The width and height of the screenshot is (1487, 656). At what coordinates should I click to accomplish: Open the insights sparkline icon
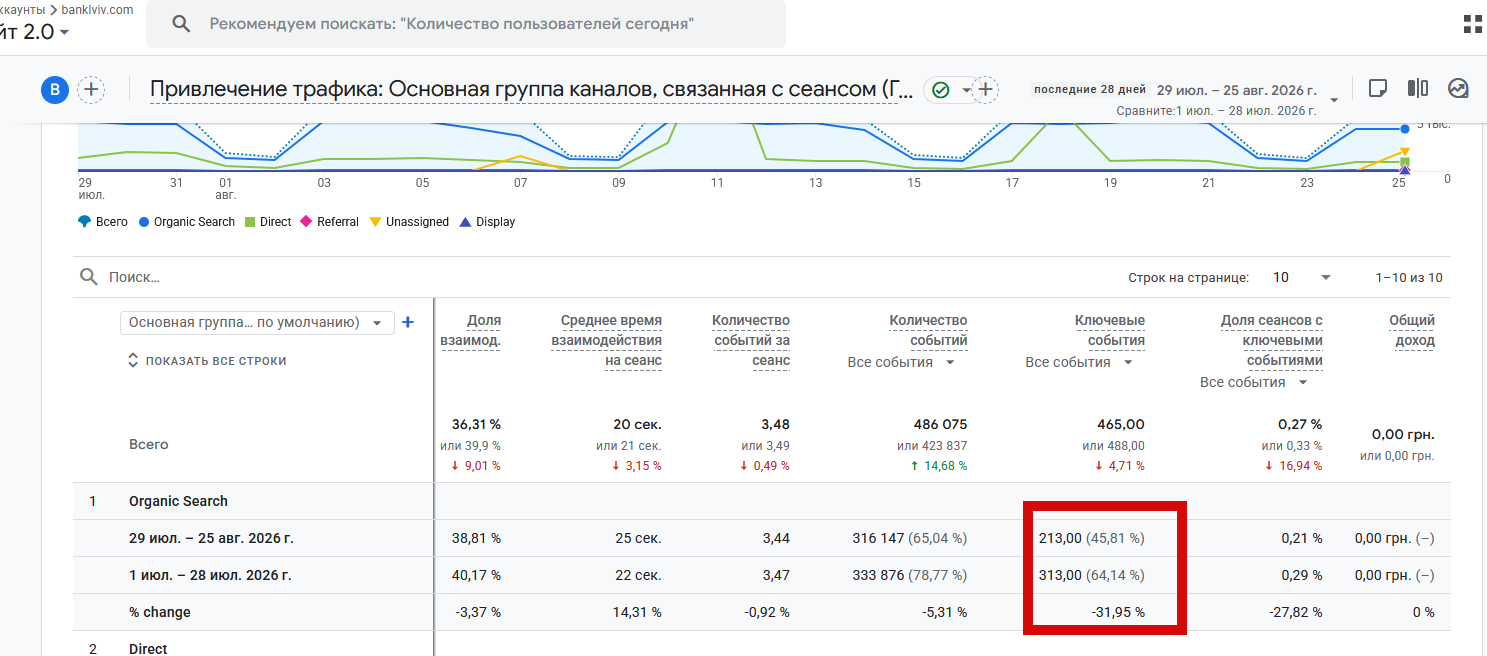click(x=1458, y=89)
